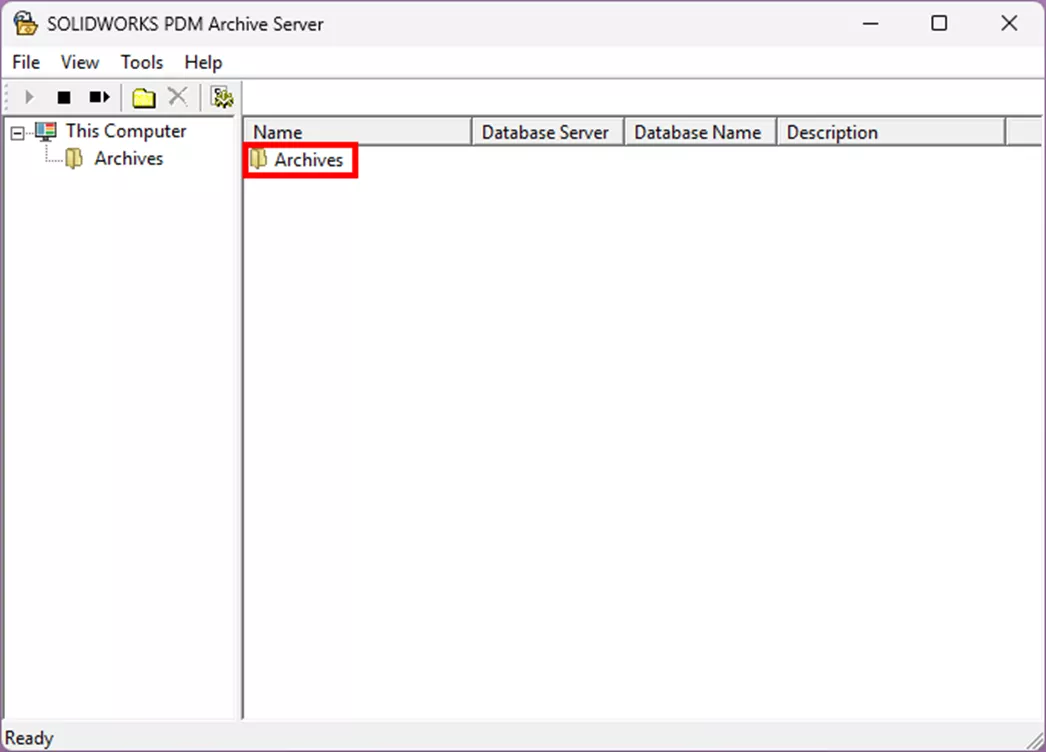
Task: Open the settings gear toolbar icon
Action: click(x=221, y=97)
